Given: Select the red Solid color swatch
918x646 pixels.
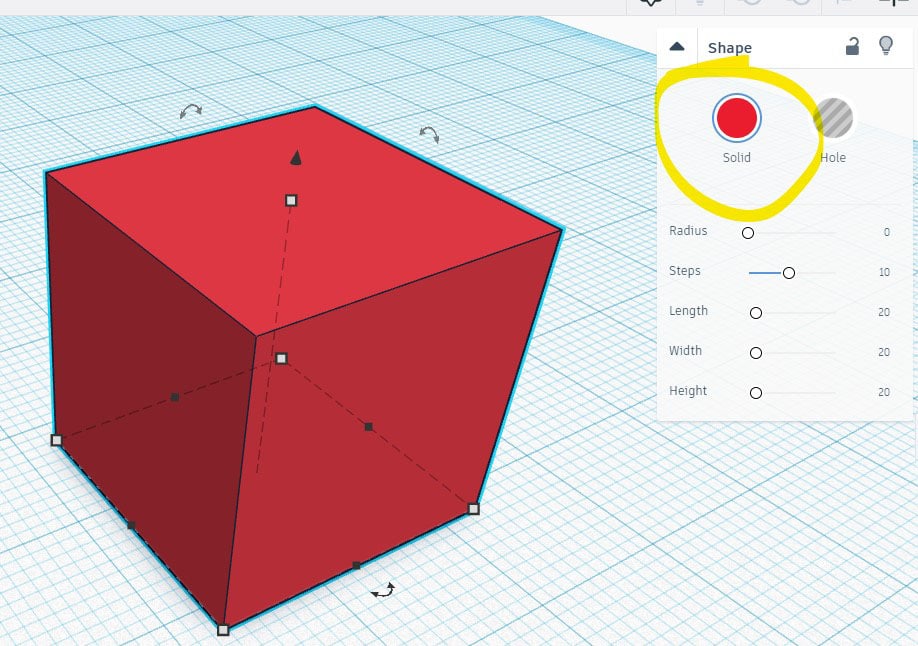Looking at the screenshot, I should pos(737,118).
